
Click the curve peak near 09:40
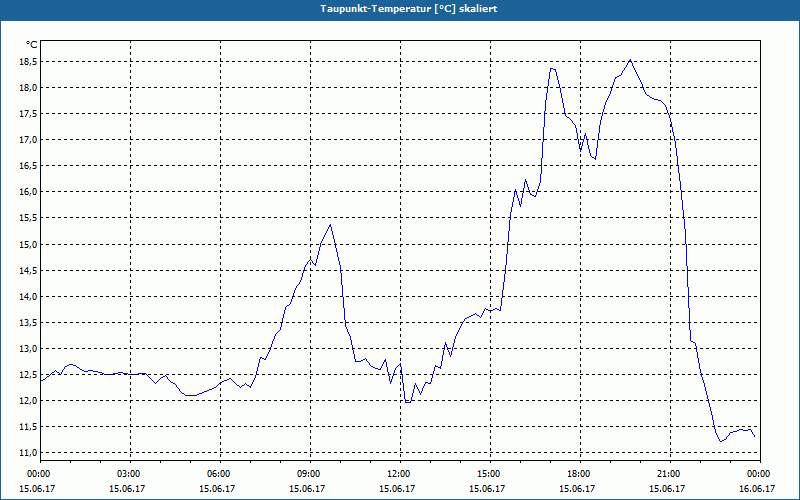point(331,224)
